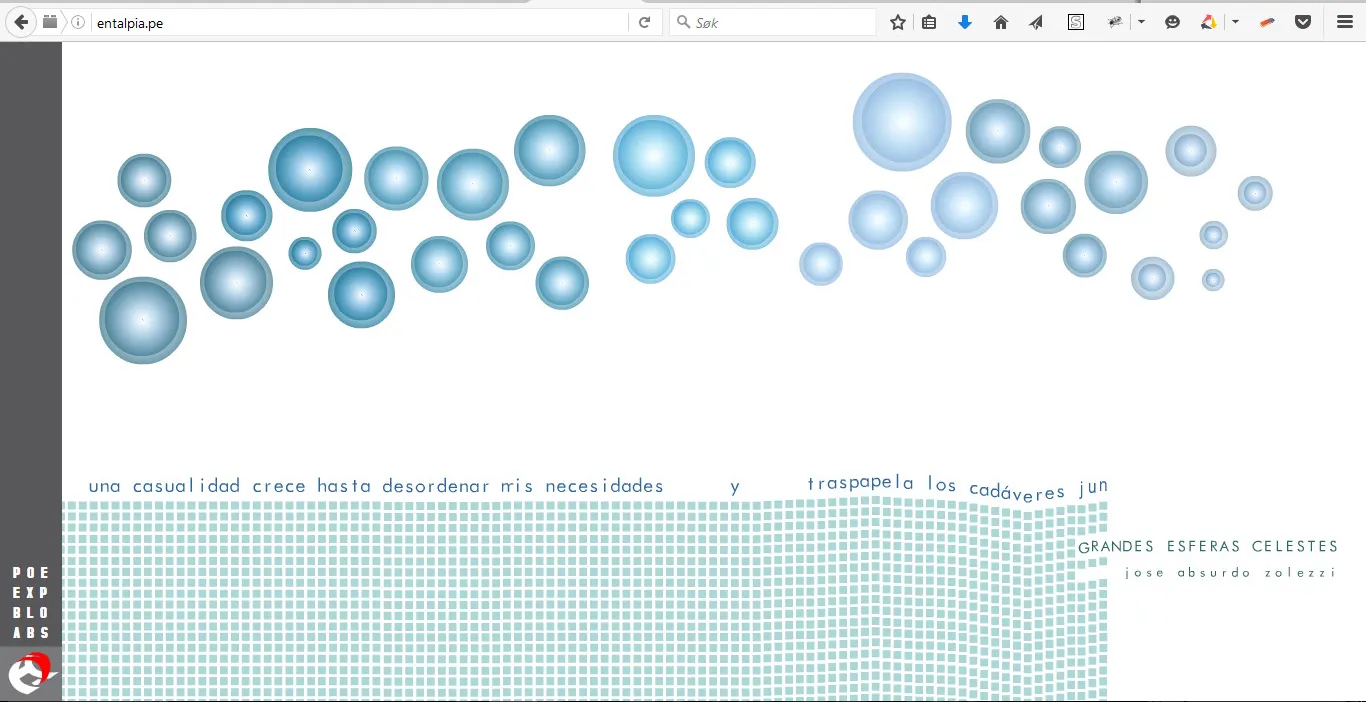This screenshot has width=1366, height=702.
Task: Expand dropdown arrow beside the bug extension icon
Action: coord(1141,22)
